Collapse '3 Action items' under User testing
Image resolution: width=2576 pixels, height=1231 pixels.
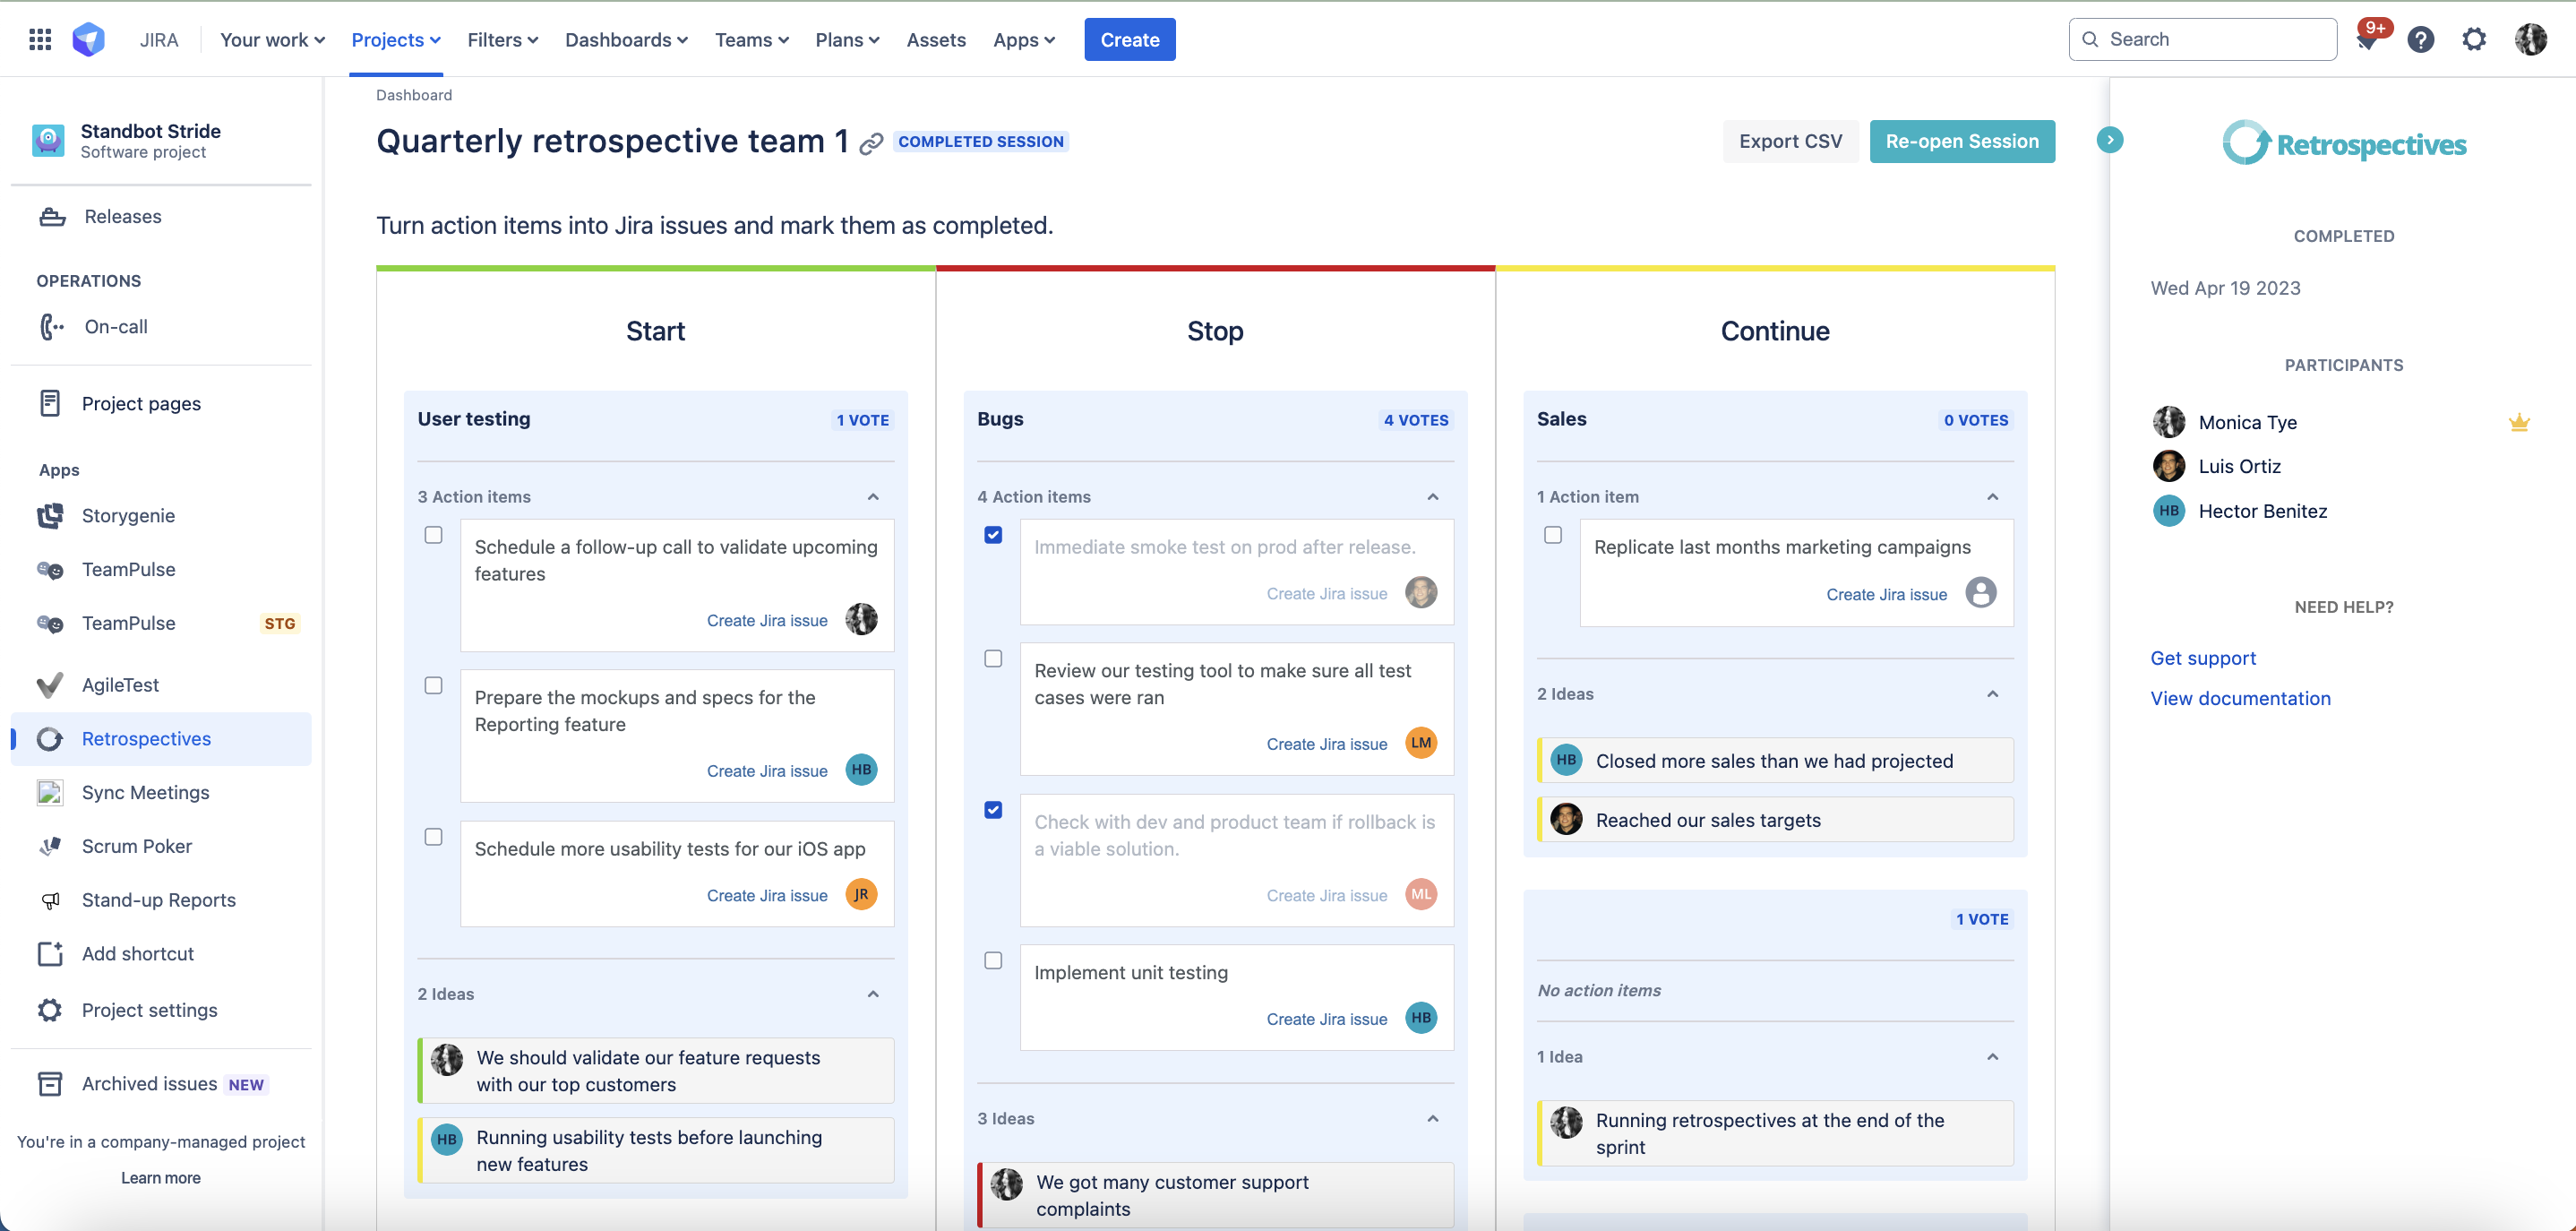(x=873, y=497)
